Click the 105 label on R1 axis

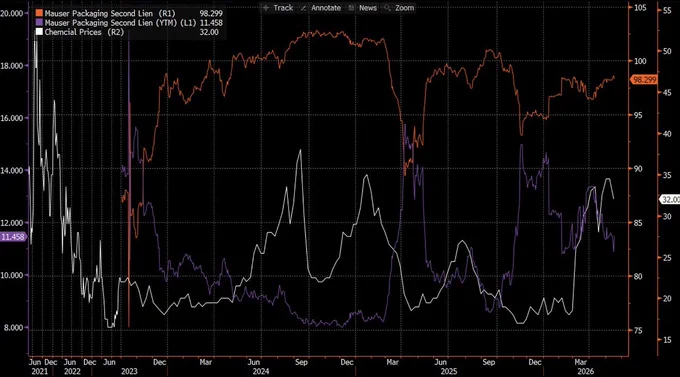pyautogui.click(x=640, y=8)
